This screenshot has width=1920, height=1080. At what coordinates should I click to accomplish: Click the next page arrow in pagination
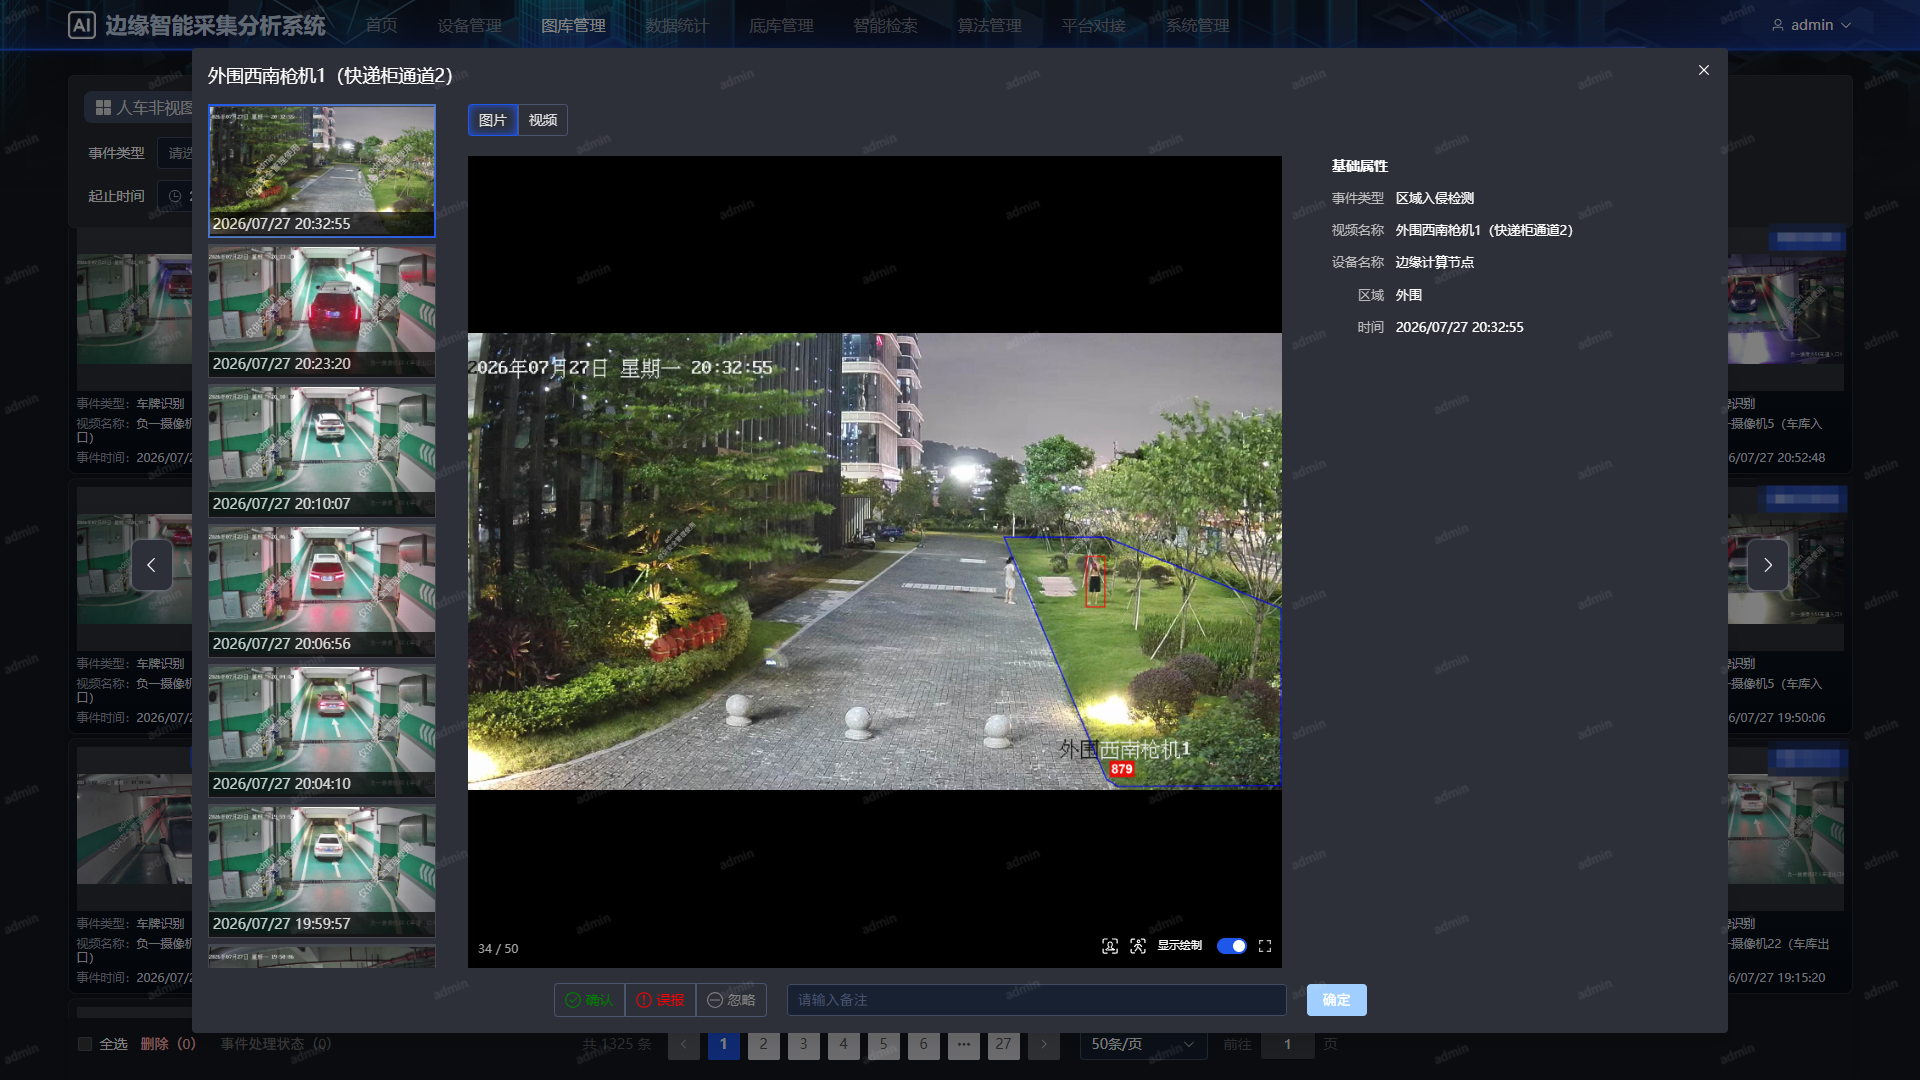tap(1044, 1044)
